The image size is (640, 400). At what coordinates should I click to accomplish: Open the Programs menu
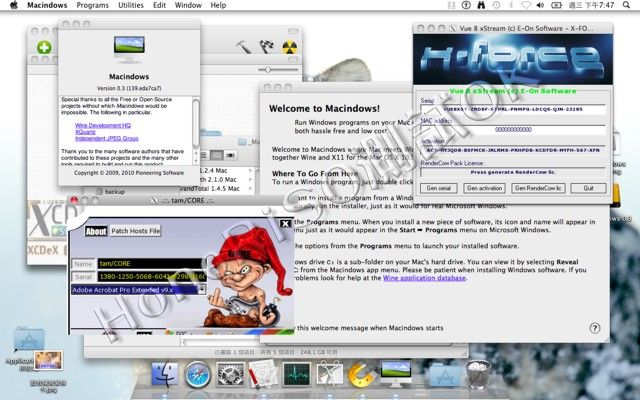click(x=92, y=6)
